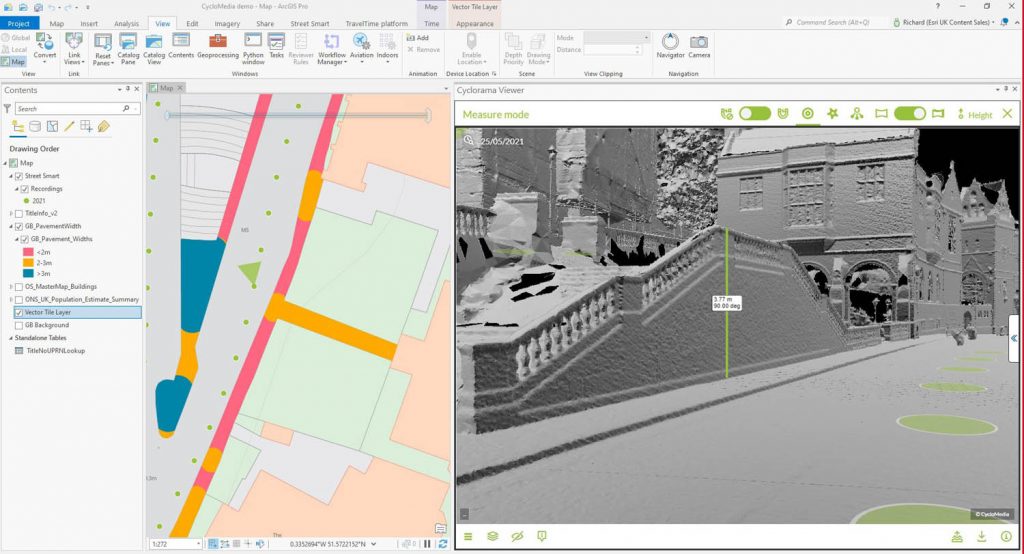Image resolution: width=1024 pixels, height=554 pixels.
Task: Click the red <2m pavement swatch
Action: (x=27, y=252)
